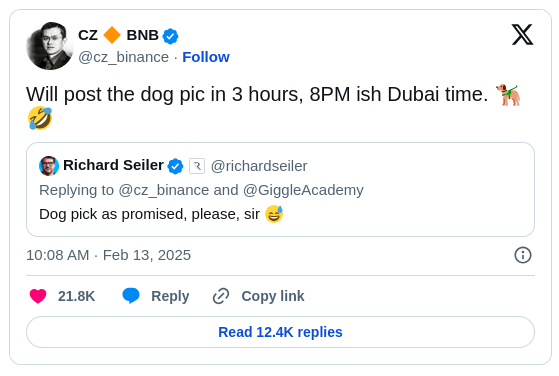The height and width of the screenshot is (376, 559).
Task: Open Richard Seiler's small avatar
Action: 49,166
